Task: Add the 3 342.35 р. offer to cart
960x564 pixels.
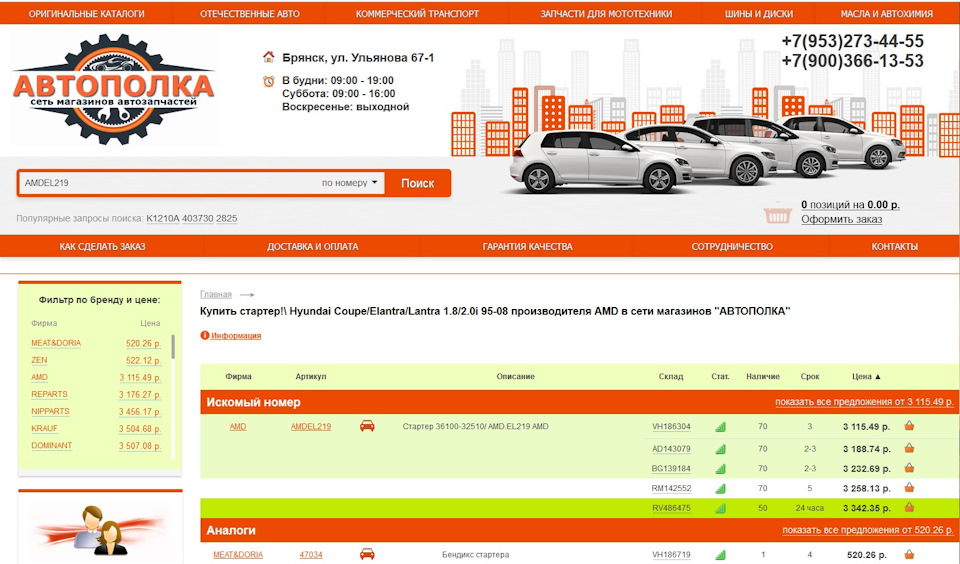Action: tap(909, 507)
